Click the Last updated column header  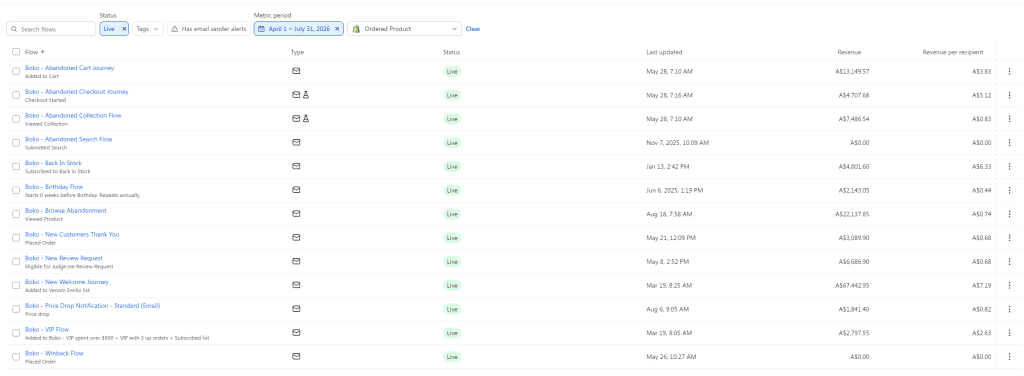[x=664, y=52]
